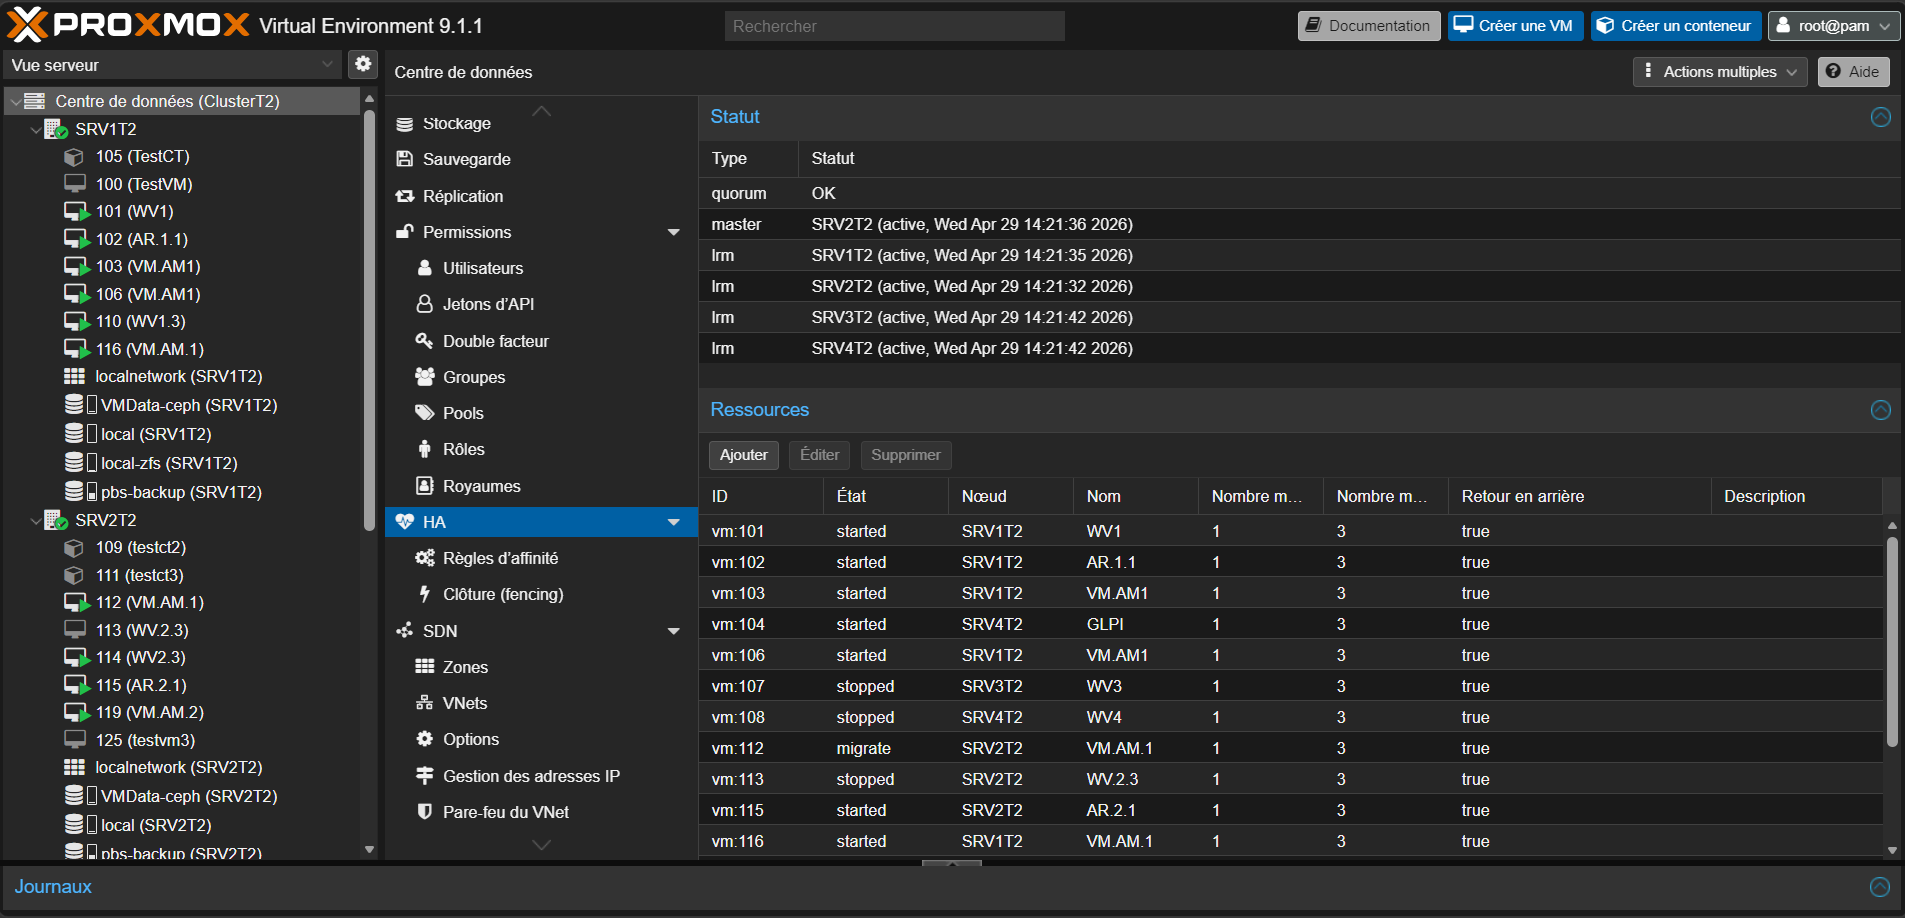This screenshot has width=1905, height=918.
Task: Click the Proxmox logo
Action: (x=128, y=25)
